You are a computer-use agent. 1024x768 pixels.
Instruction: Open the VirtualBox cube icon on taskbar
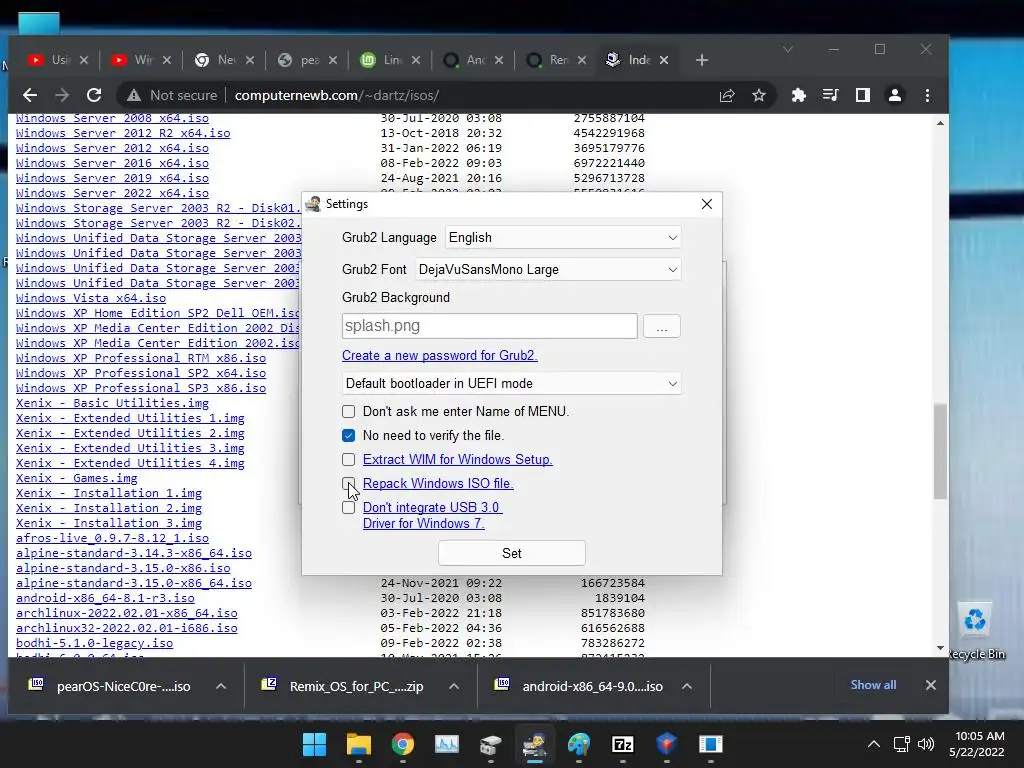click(666, 744)
